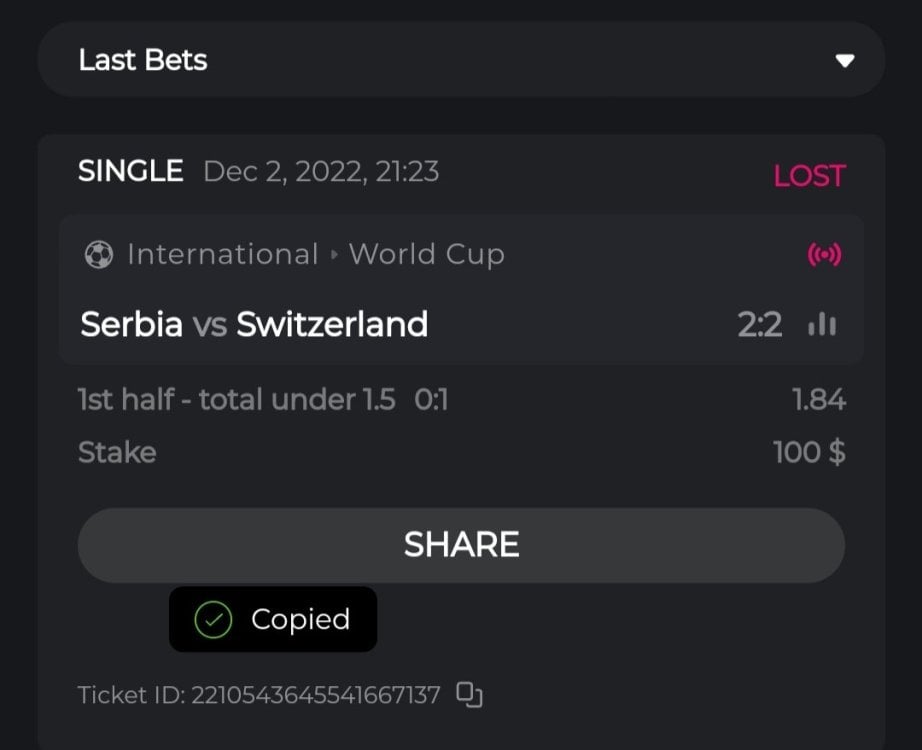Open match statistics bar chart icon
Viewport: 922px width, 750px height.
(822, 325)
